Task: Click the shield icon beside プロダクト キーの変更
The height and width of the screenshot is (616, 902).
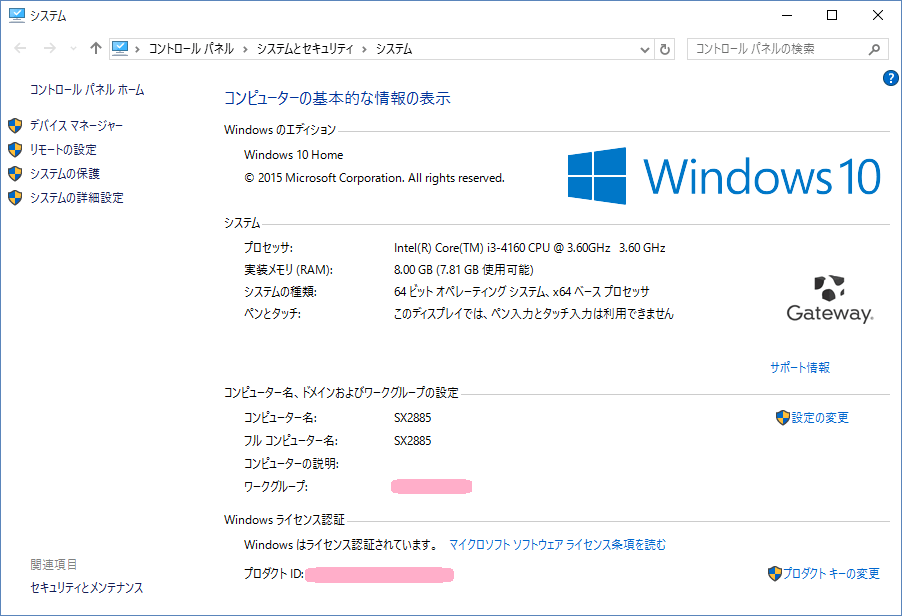Action: point(775,573)
